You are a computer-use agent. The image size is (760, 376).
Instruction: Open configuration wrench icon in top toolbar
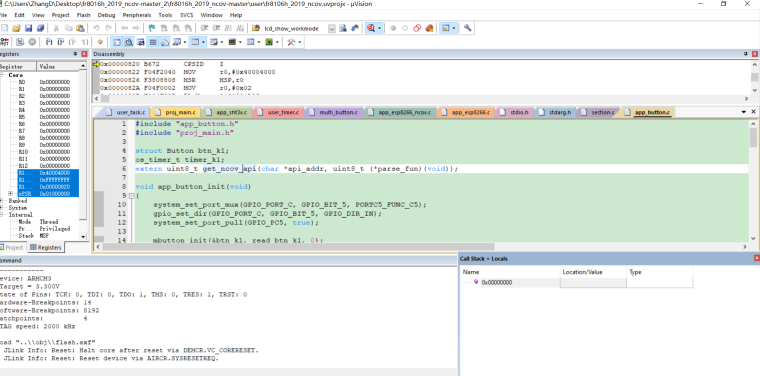pos(467,28)
